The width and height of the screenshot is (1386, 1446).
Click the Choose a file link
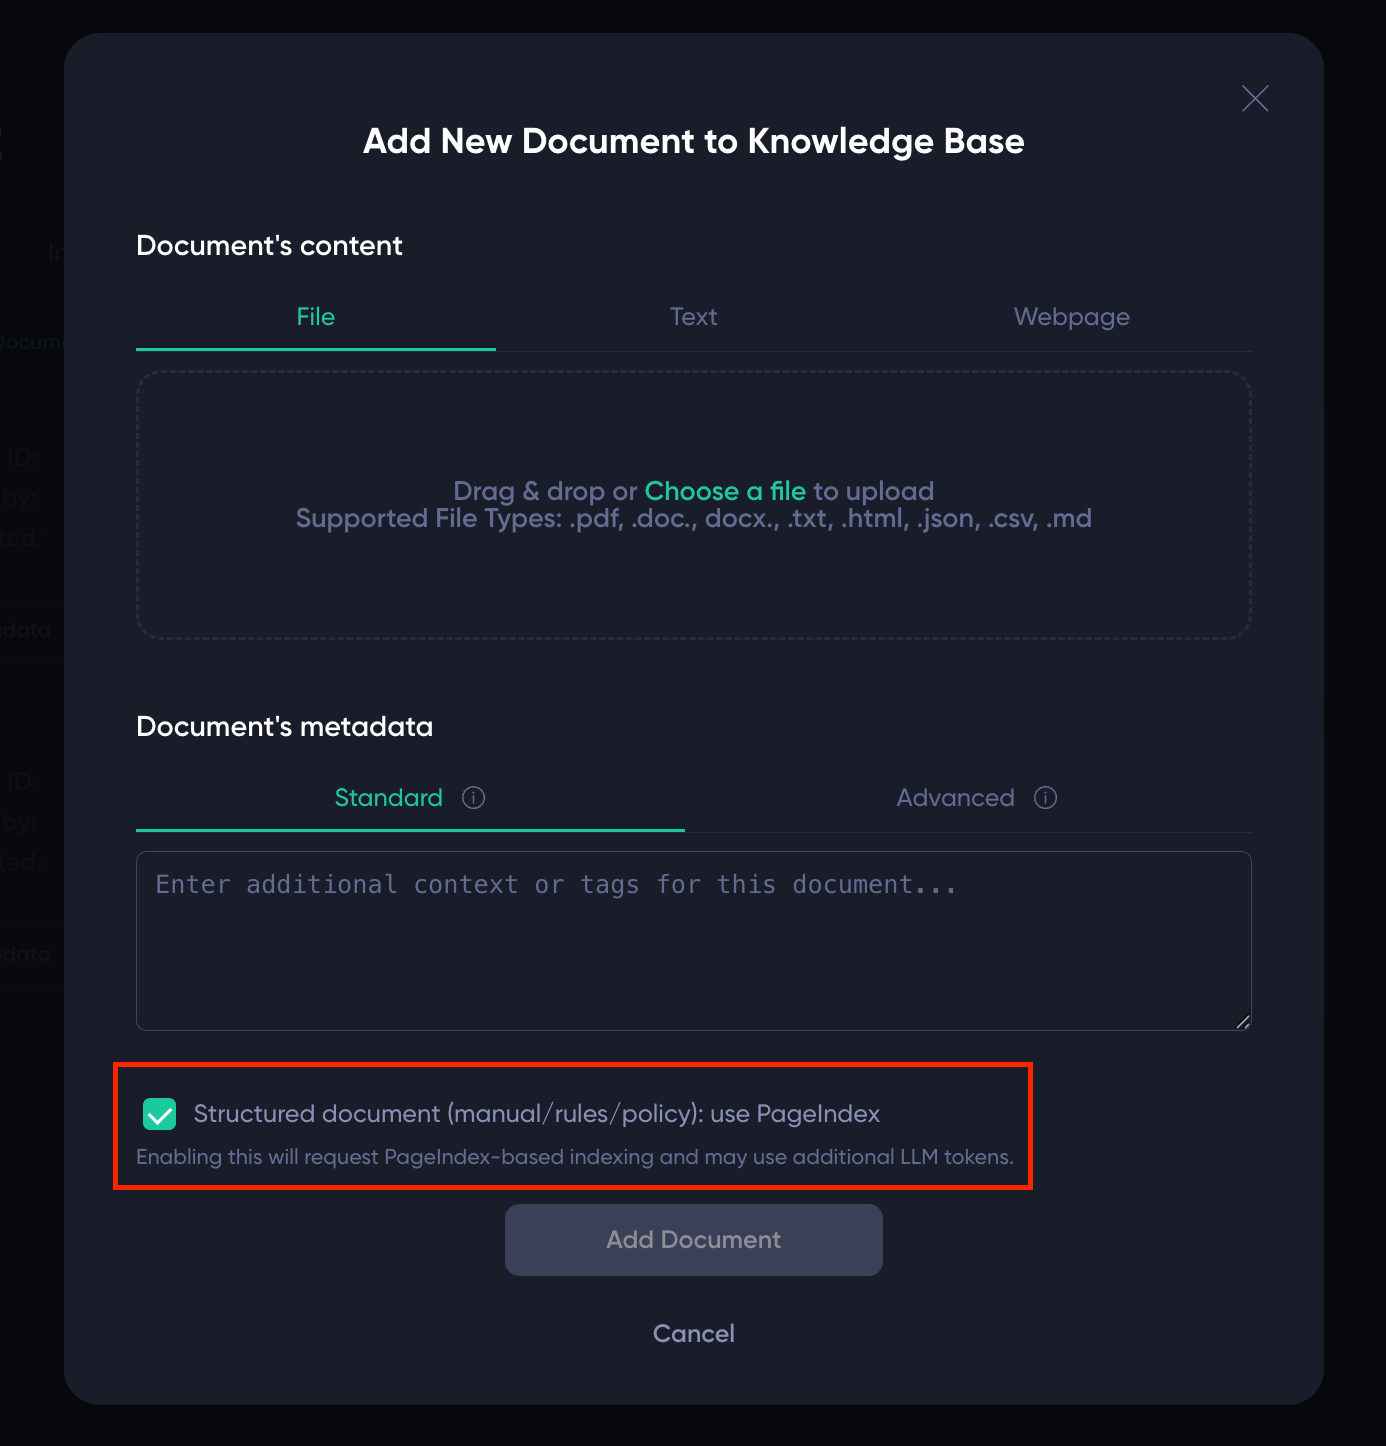725,491
